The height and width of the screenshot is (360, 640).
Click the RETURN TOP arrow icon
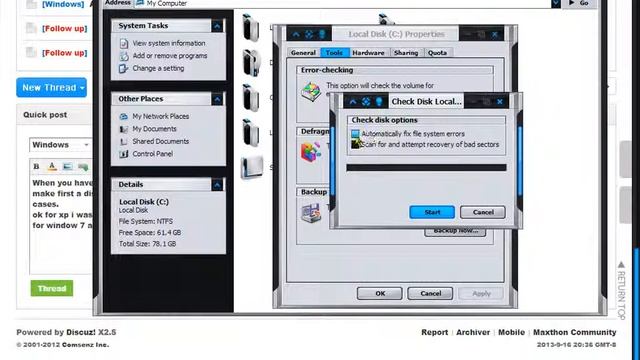point(621,264)
